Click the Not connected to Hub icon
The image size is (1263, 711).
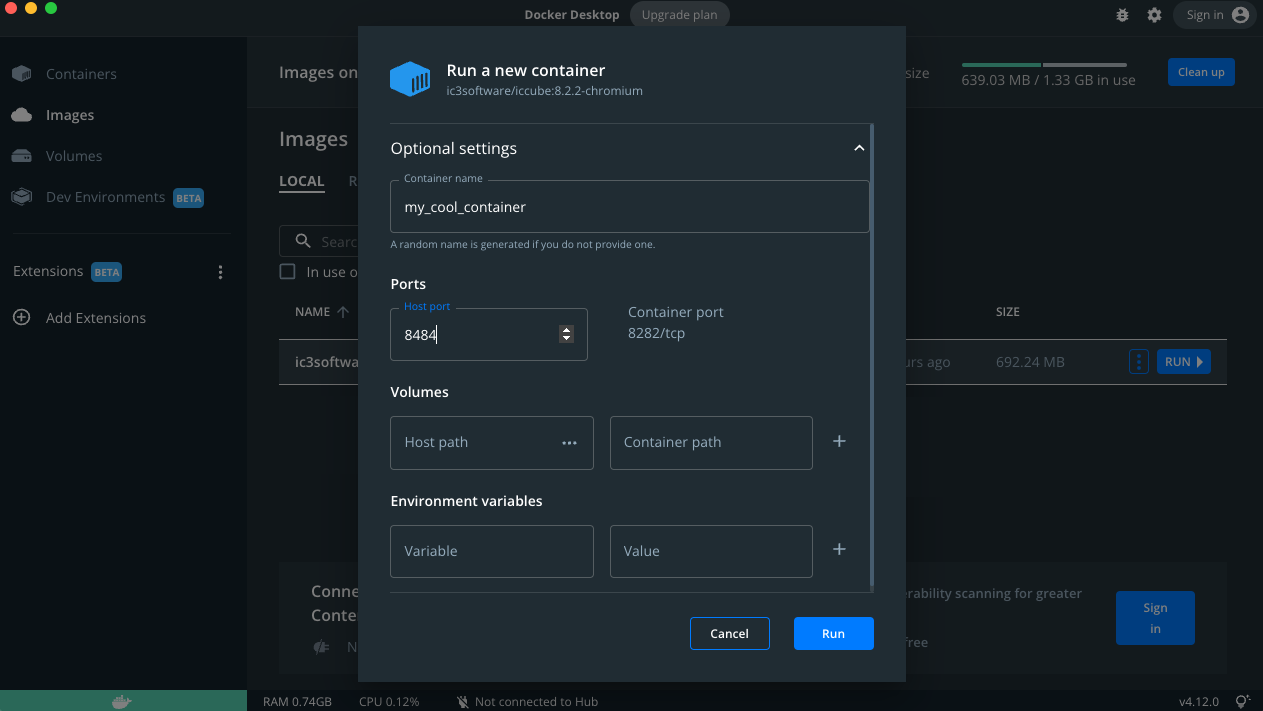[463, 702]
